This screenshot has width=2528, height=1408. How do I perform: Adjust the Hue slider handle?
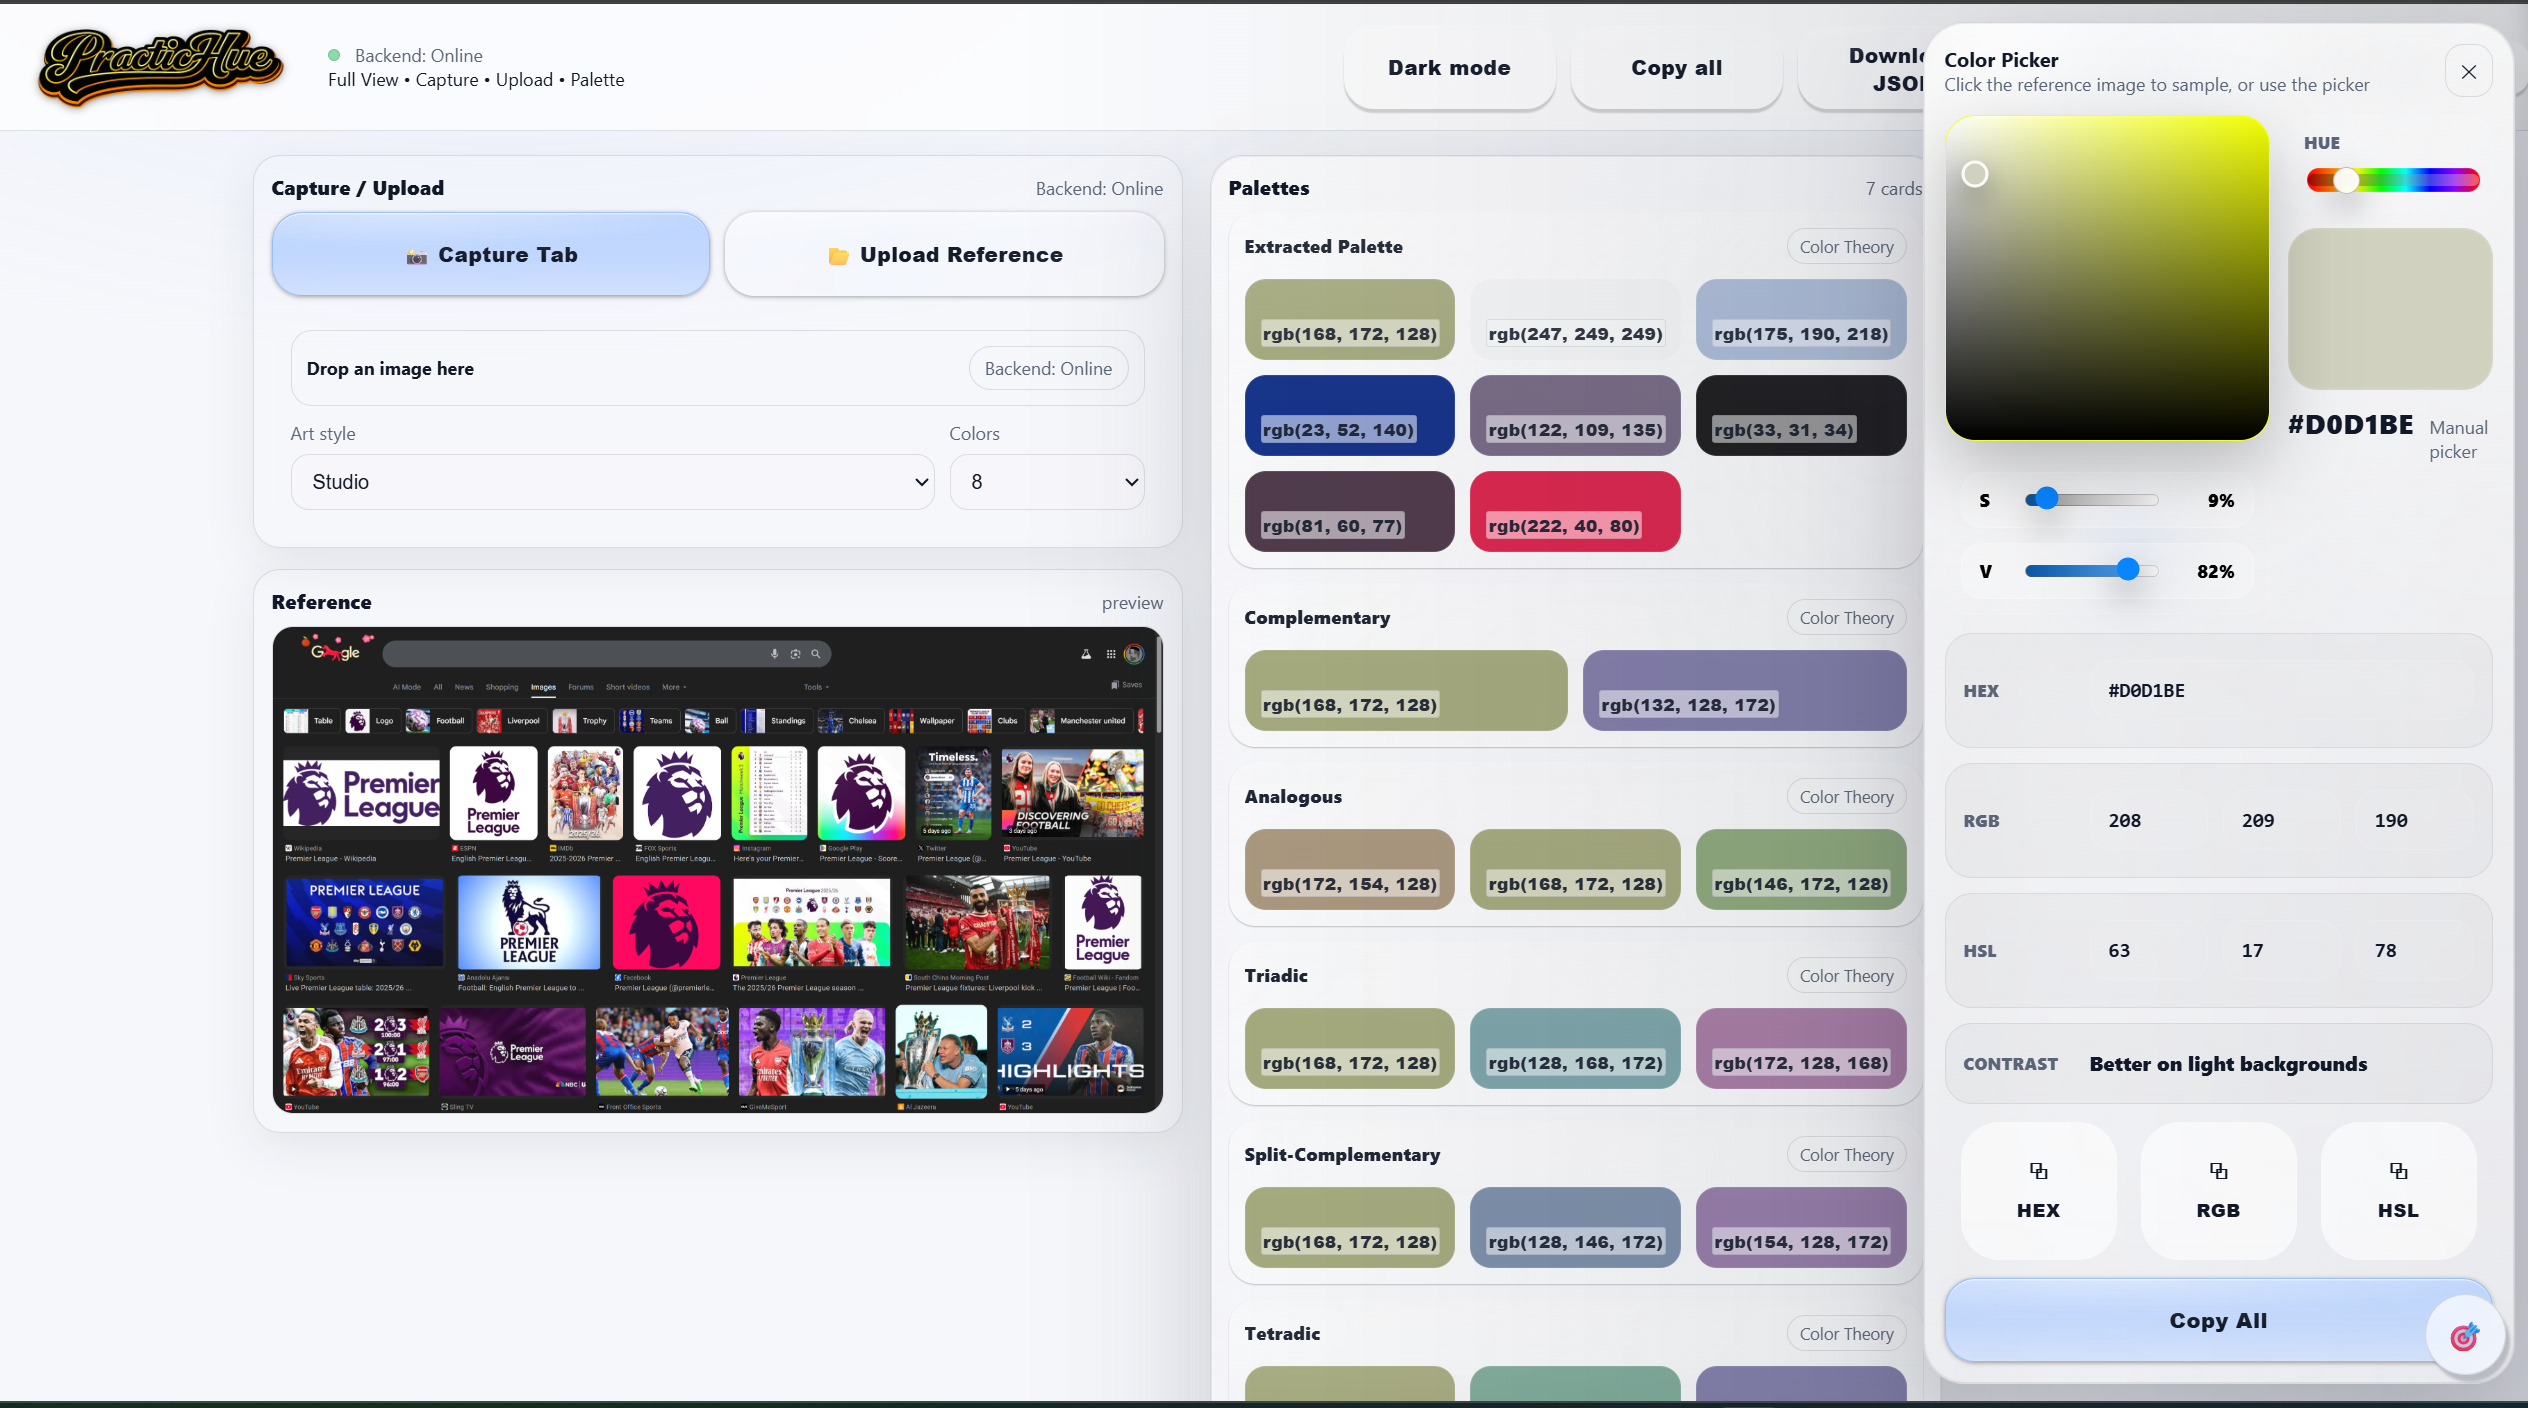tap(2344, 180)
